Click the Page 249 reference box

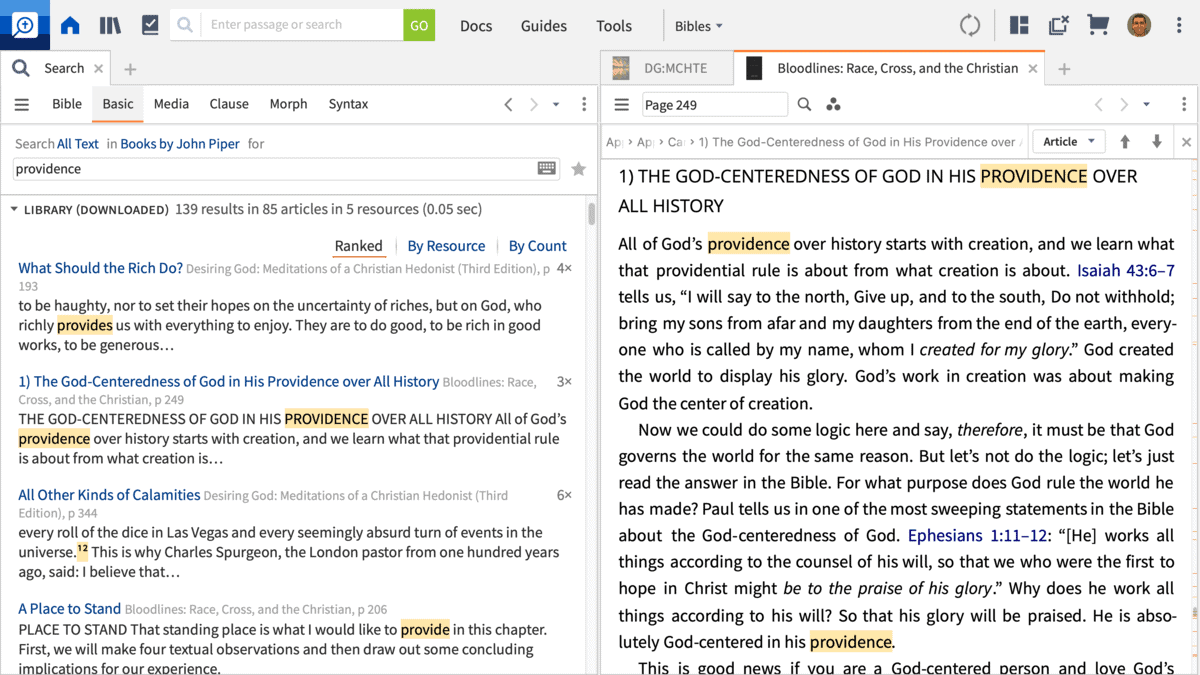tap(714, 105)
